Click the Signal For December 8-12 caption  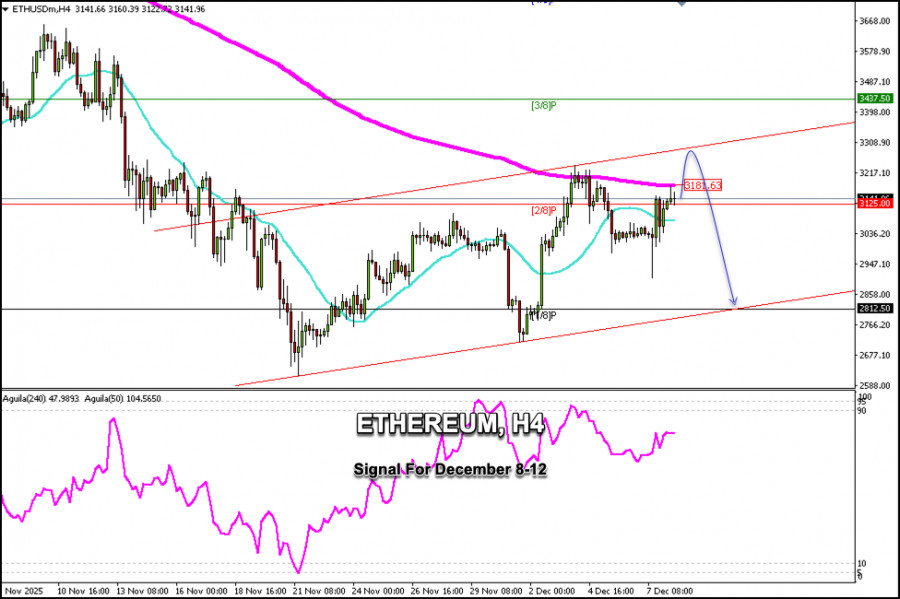point(450,469)
